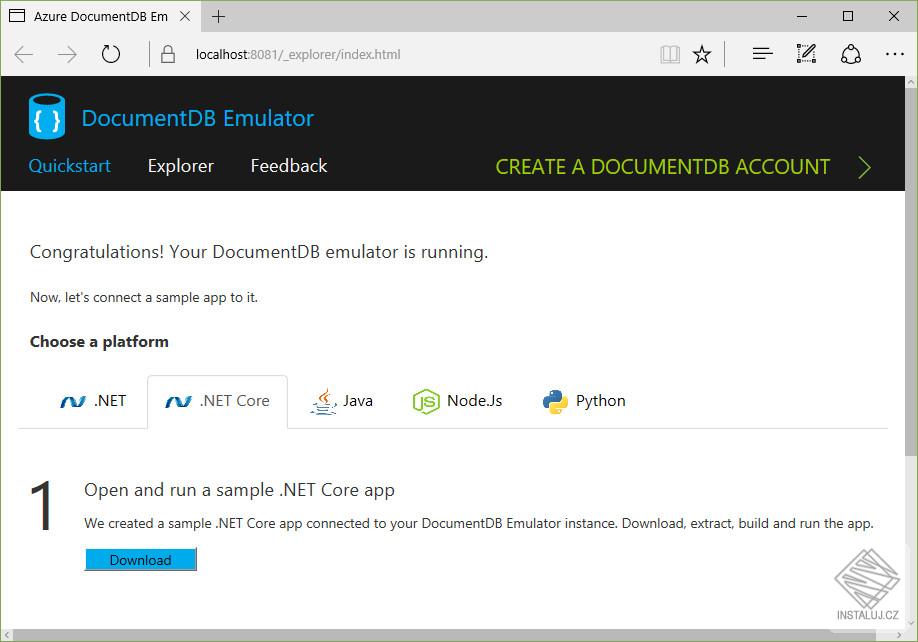918x642 pixels.
Task: Open the More options menu
Action: point(895,53)
